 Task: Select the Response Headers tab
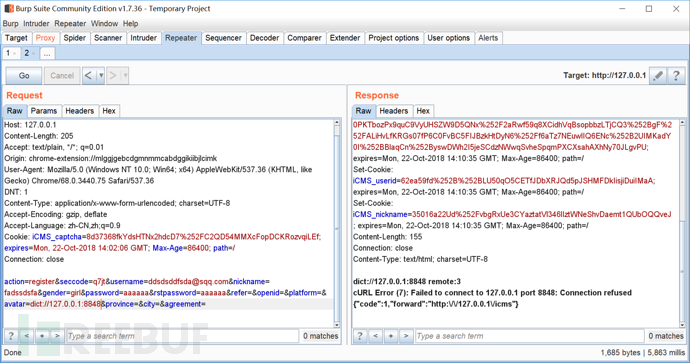[x=394, y=111]
